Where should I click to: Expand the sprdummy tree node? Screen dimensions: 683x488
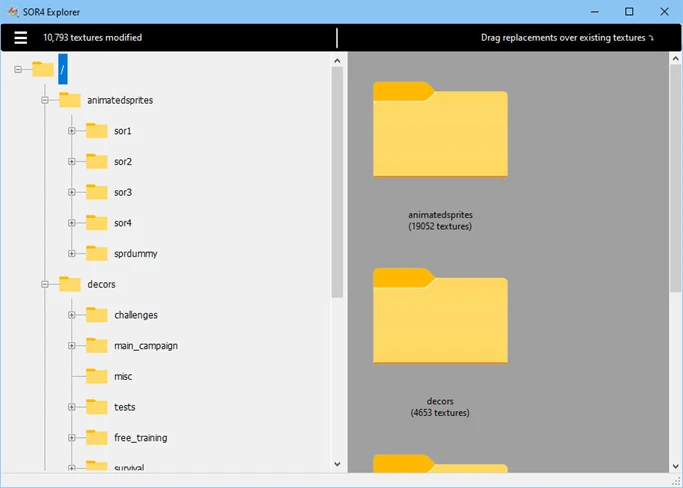coord(72,254)
